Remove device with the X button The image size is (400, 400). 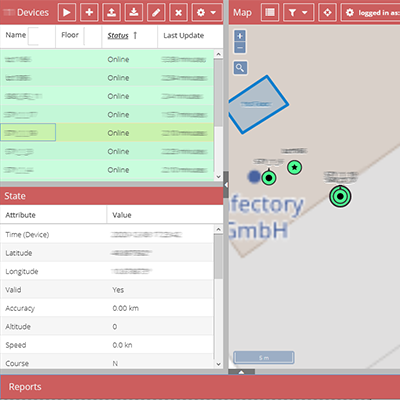point(178,12)
